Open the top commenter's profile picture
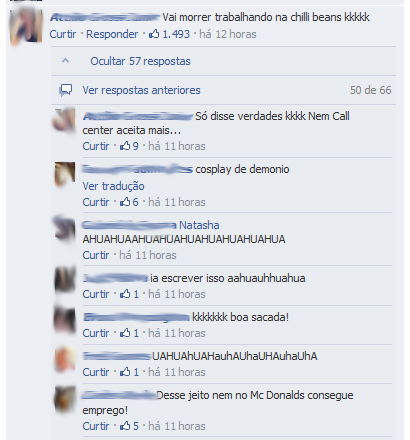This screenshot has width=410, height=440. (x=26, y=26)
